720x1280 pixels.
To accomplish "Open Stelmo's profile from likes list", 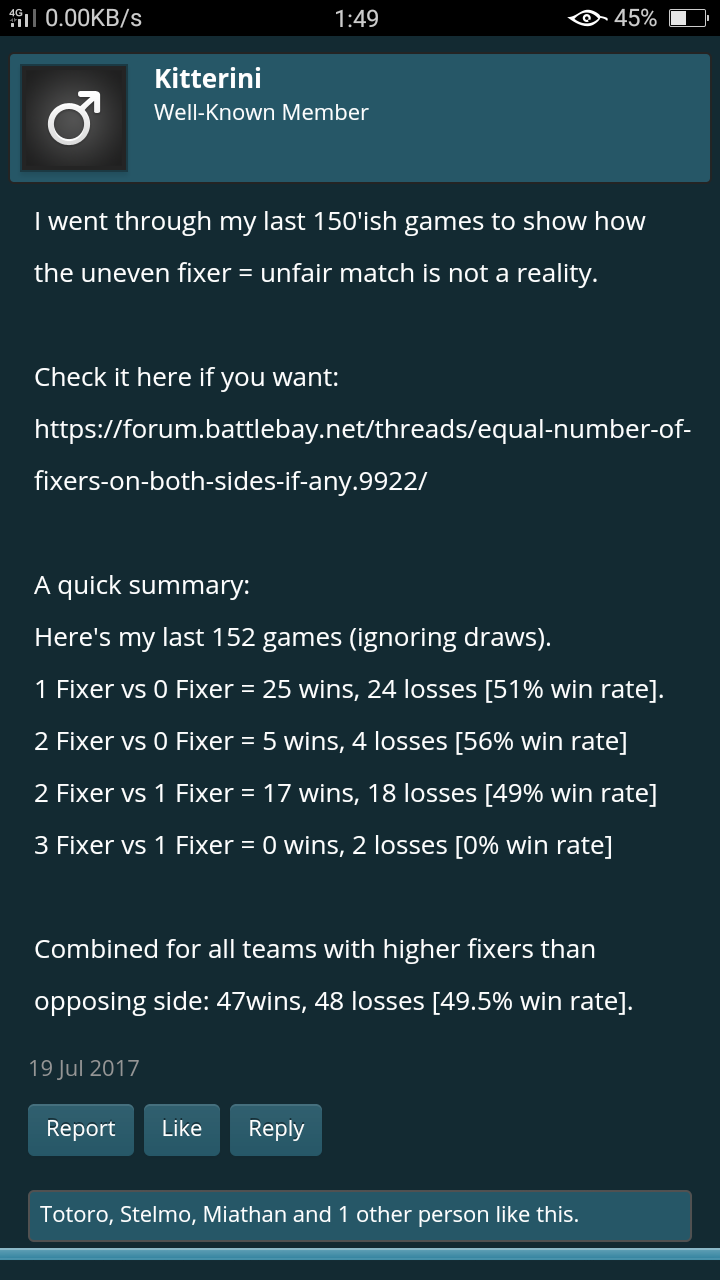I will (x=155, y=1215).
